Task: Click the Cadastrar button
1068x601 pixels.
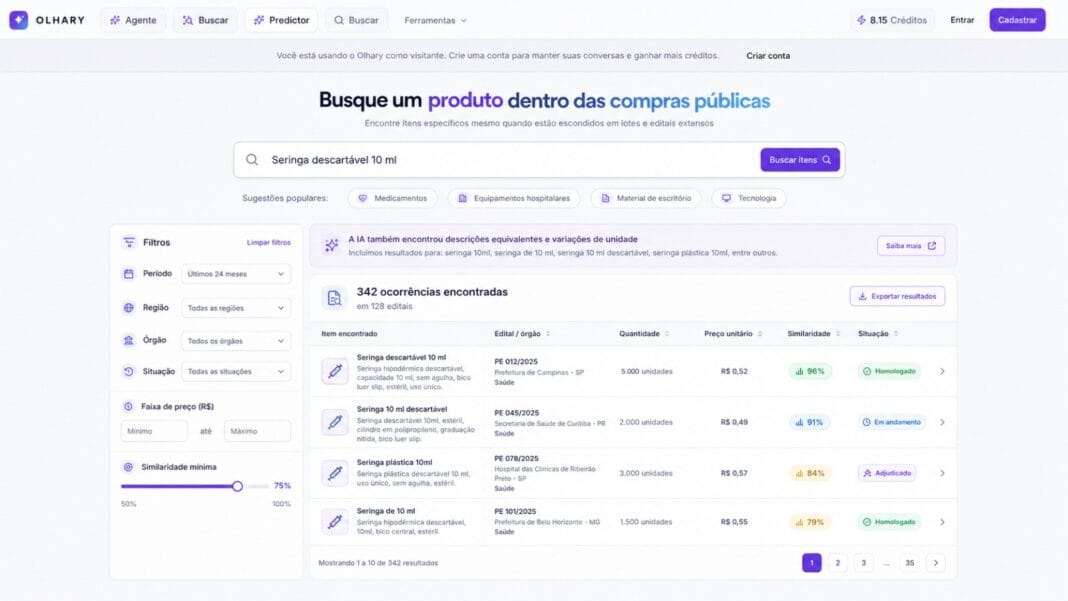Action: tap(1017, 20)
